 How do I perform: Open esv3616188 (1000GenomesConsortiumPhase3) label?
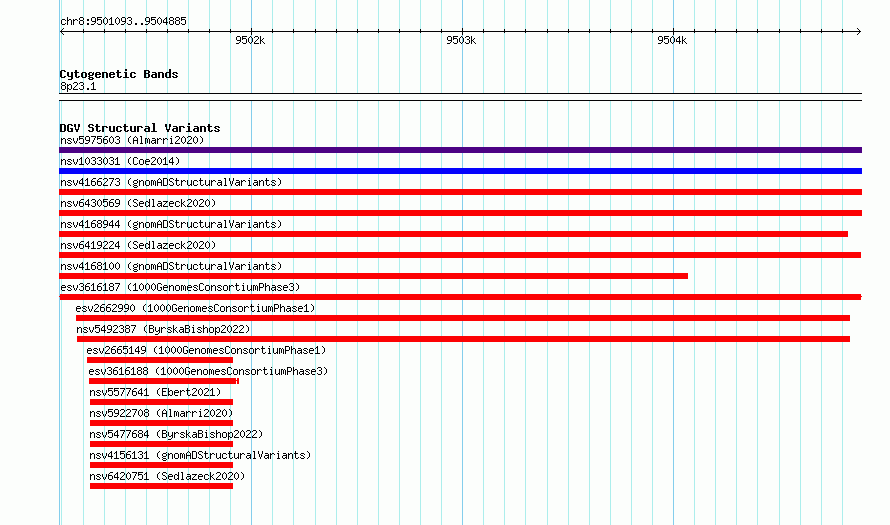[208, 371]
